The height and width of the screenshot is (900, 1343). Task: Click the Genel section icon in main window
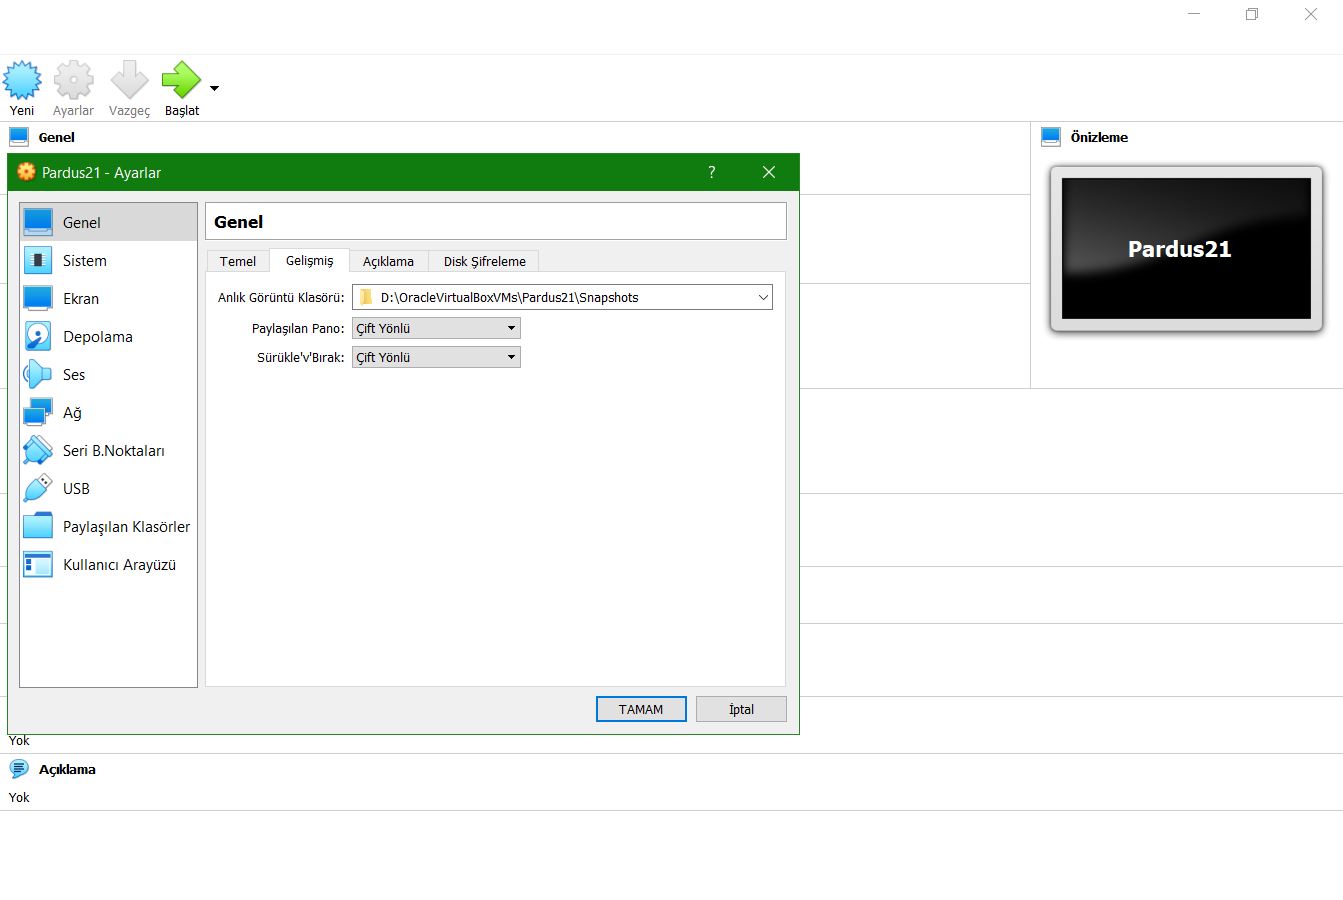click(19, 137)
